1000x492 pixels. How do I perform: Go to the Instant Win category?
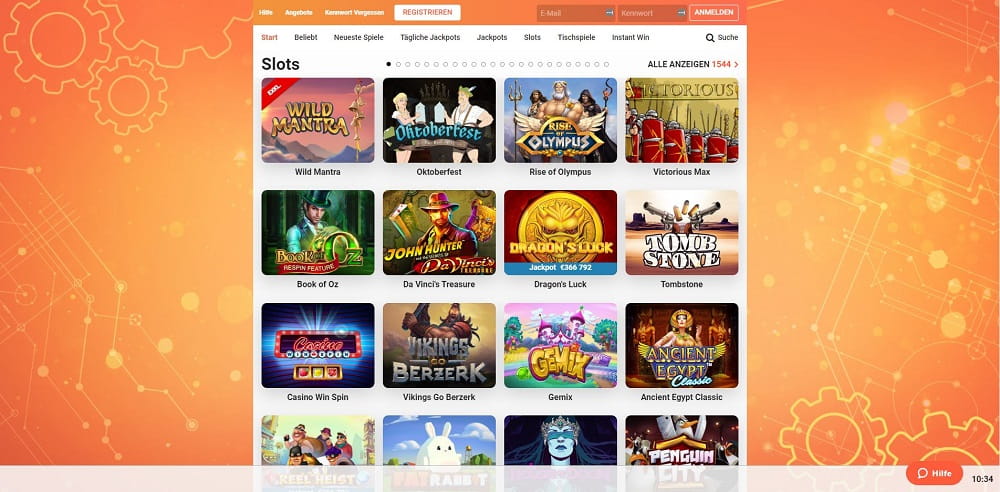(x=631, y=38)
